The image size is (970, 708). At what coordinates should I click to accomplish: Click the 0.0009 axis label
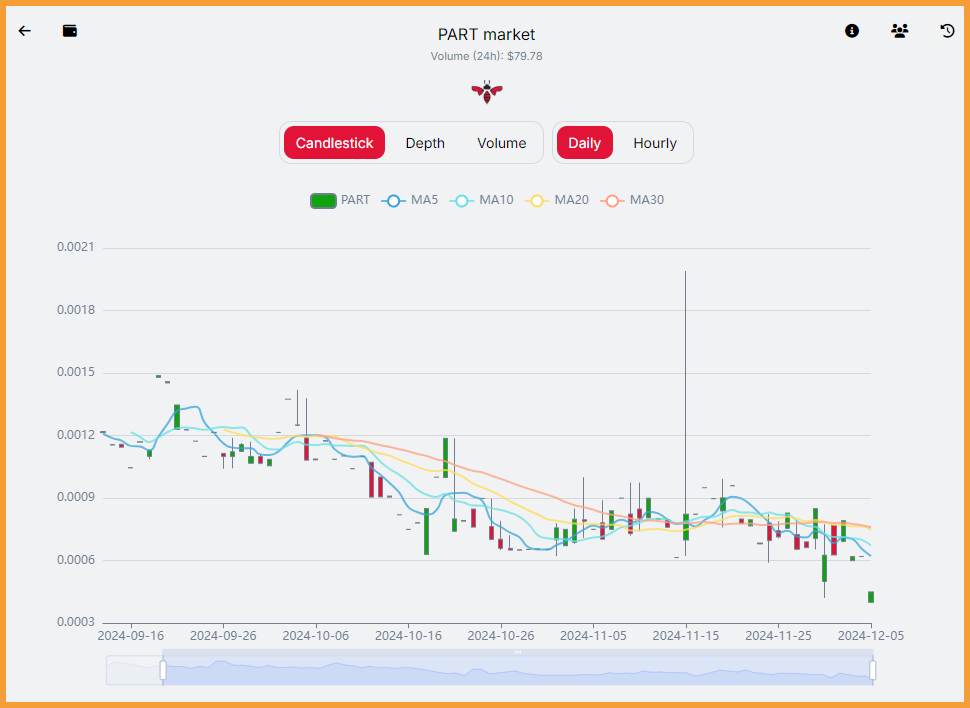pos(76,498)
